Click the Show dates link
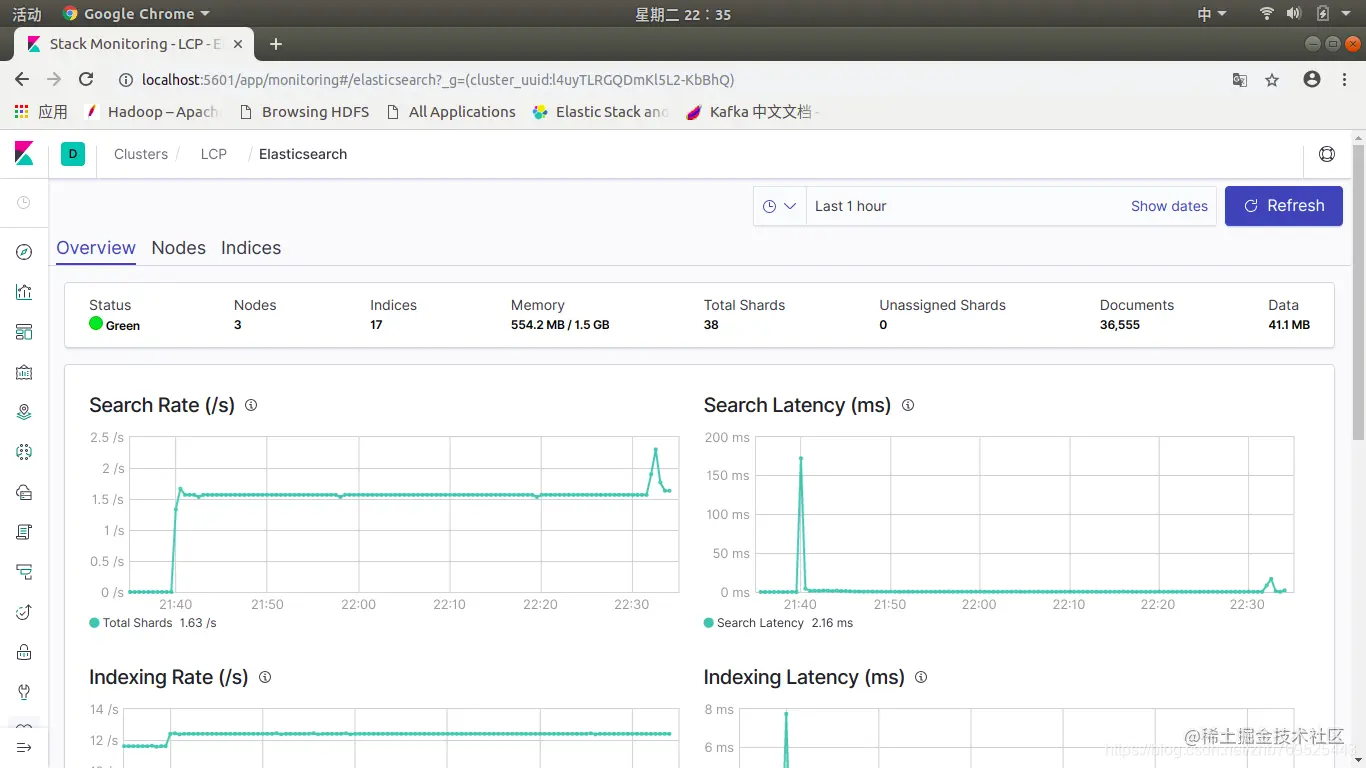Viewport: 1366px width, 768px height. point(1169,206)
